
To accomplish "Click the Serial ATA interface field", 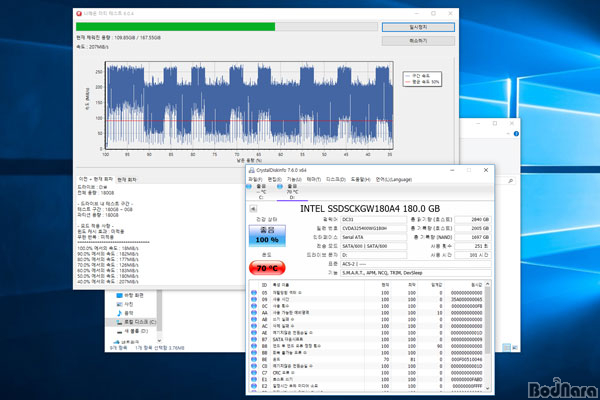I will pyautogui.click(x=373, y=237).
